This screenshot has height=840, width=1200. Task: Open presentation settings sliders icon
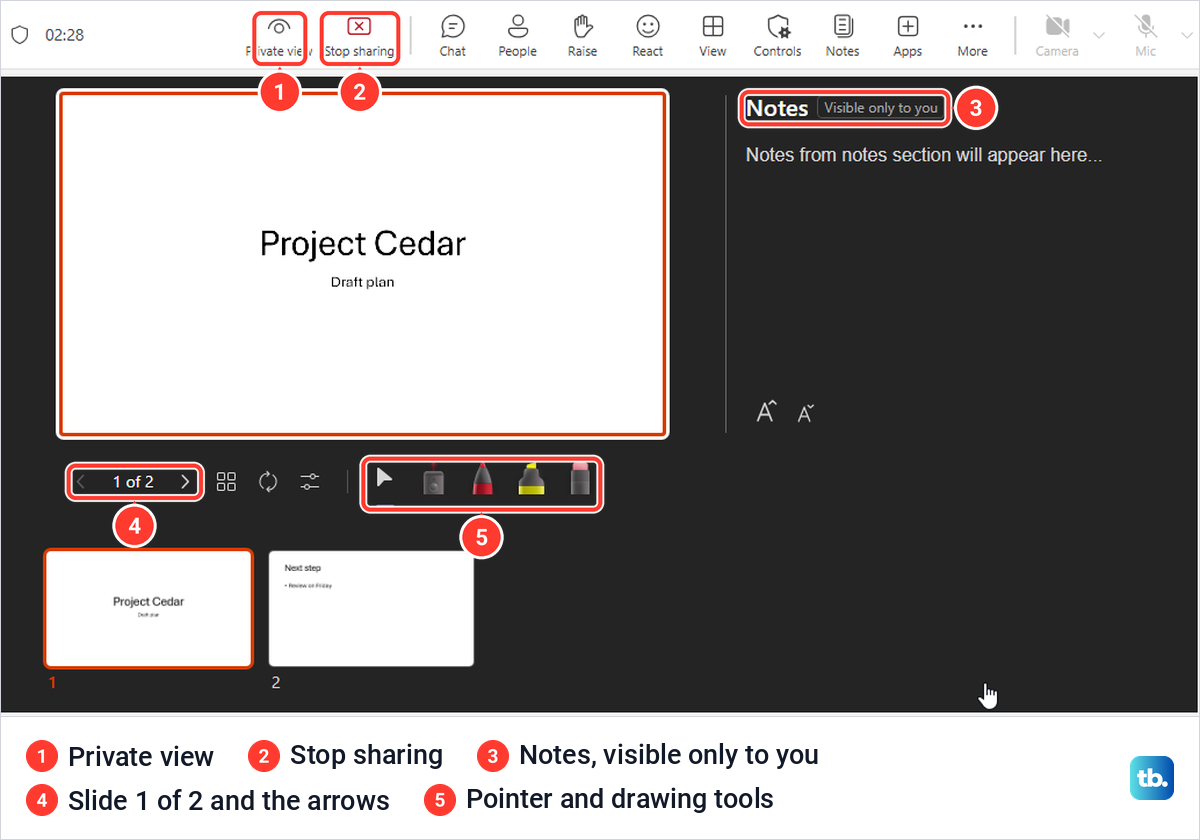310,482
